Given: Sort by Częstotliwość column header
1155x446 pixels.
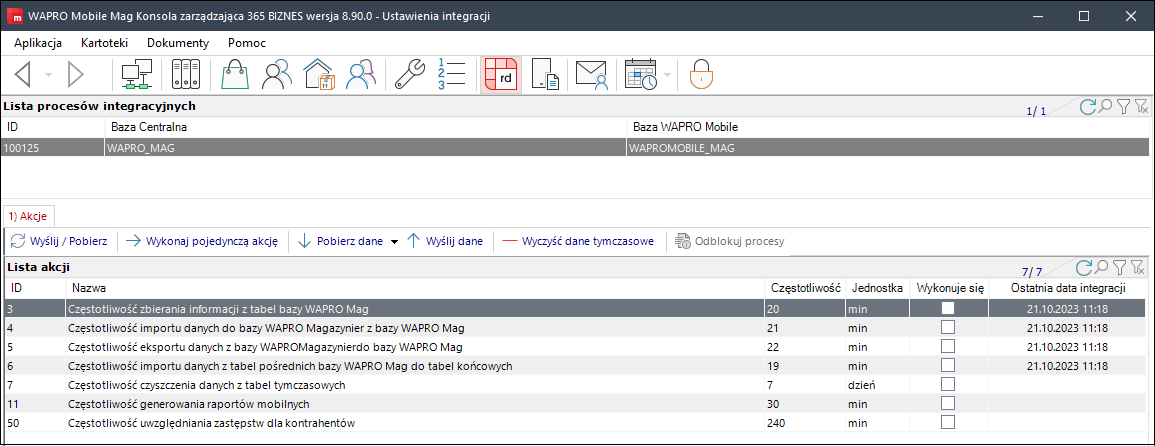Looking at the screenshot, I should (805, 288).
